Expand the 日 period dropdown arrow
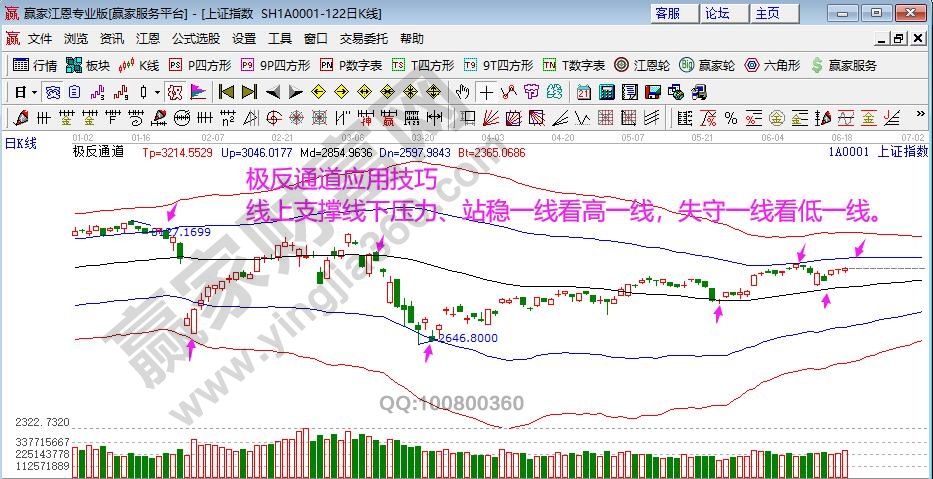The image size is (933, 479). pyautogui.click(x=34, y=92)
